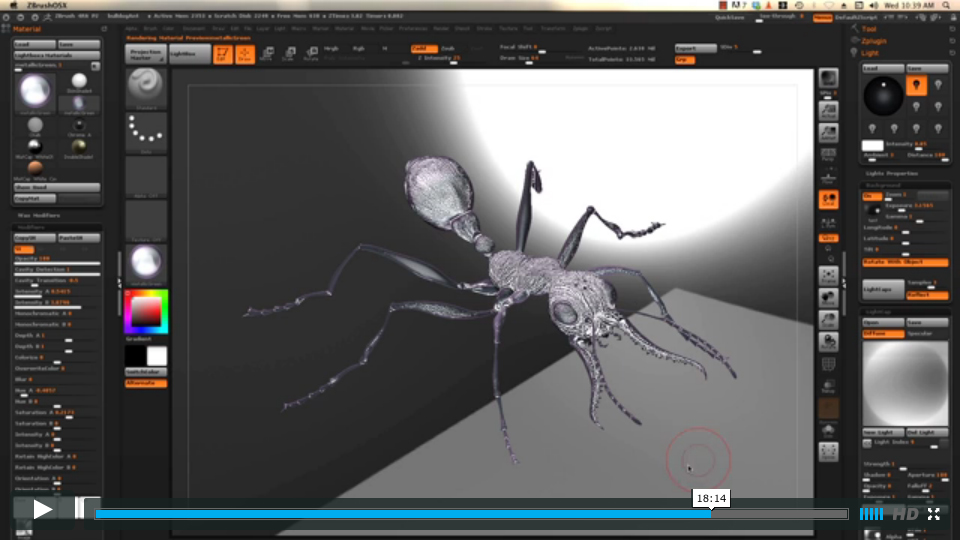Collapse the Light palette header
The width and height of the screenshot is (962, 540).
coord(869,53)
